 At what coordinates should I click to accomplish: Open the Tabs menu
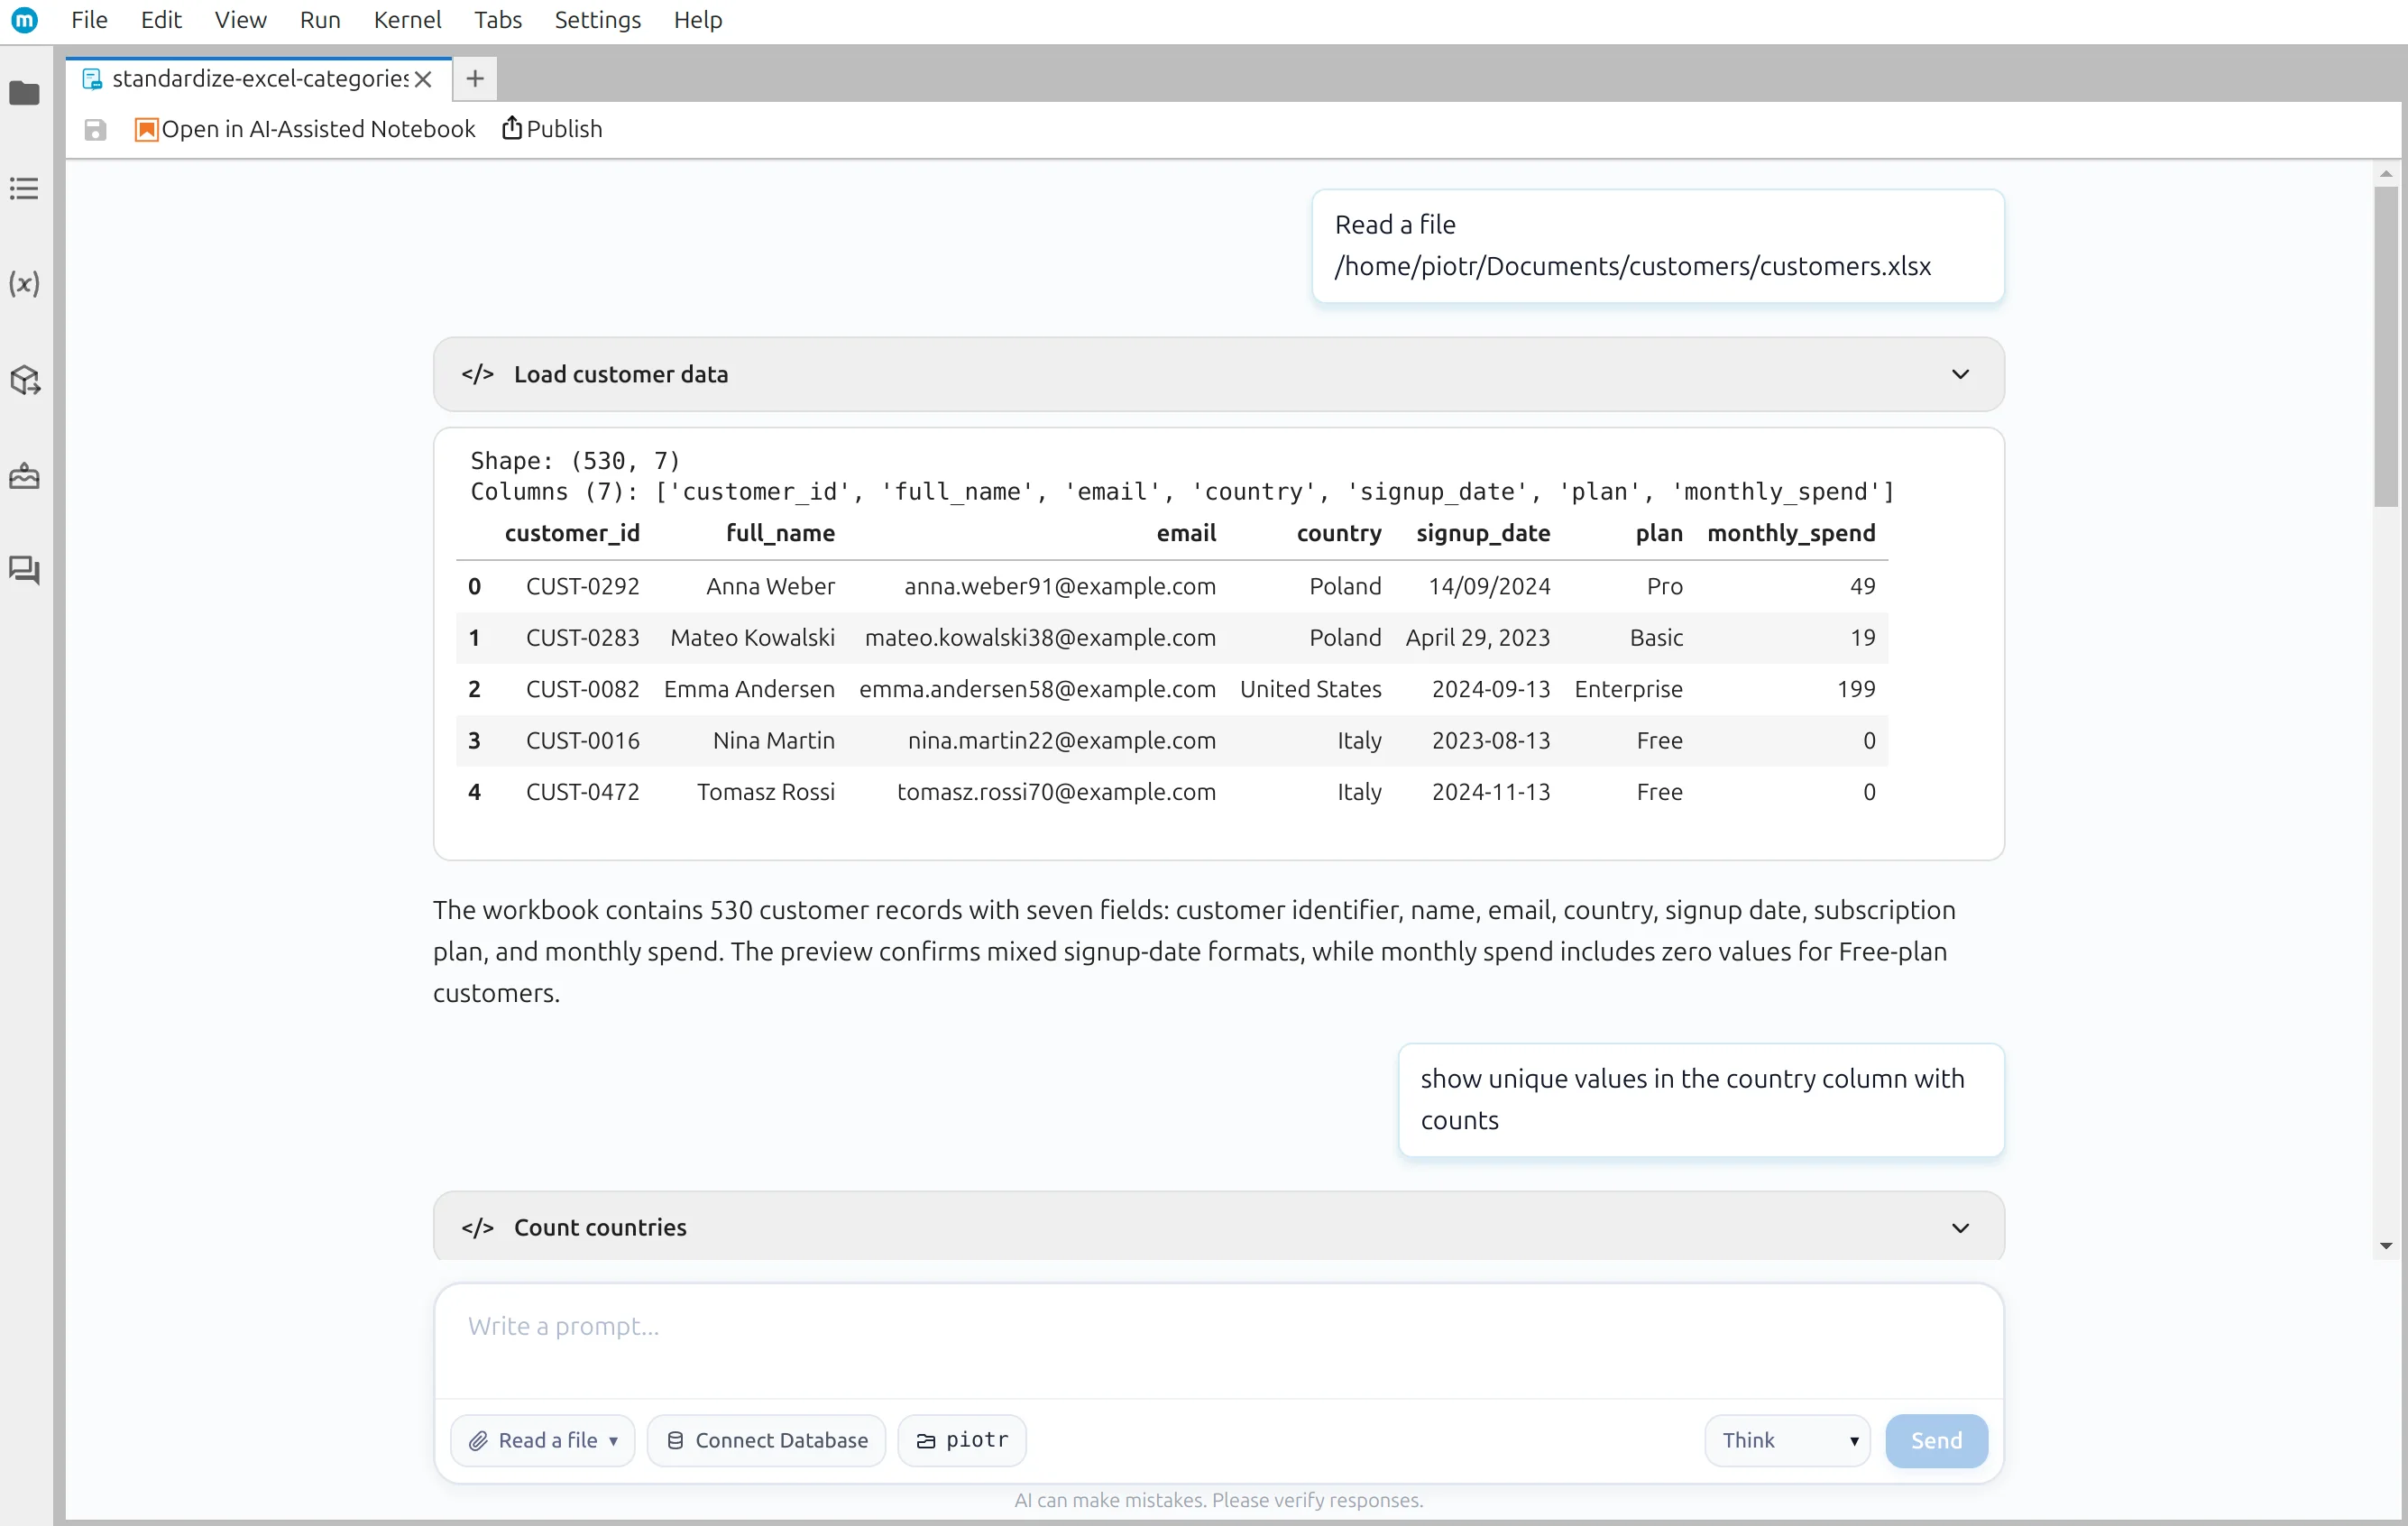498,20
